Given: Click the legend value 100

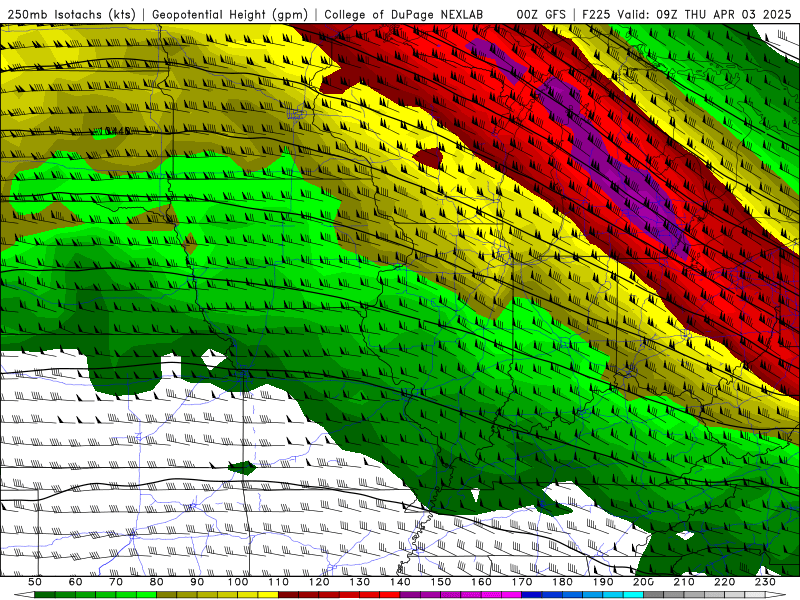Looking at the screenshot, I should (238, 582).
